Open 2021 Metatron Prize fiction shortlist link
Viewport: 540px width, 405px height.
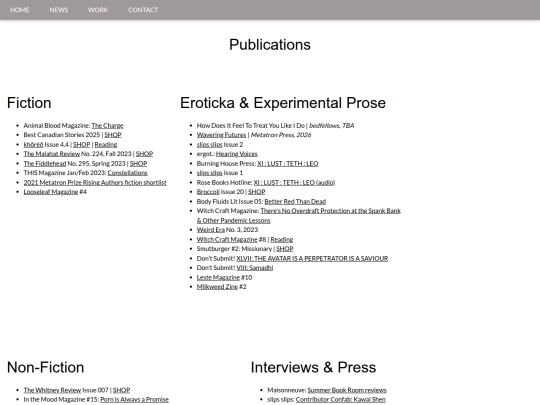[95, 183]
